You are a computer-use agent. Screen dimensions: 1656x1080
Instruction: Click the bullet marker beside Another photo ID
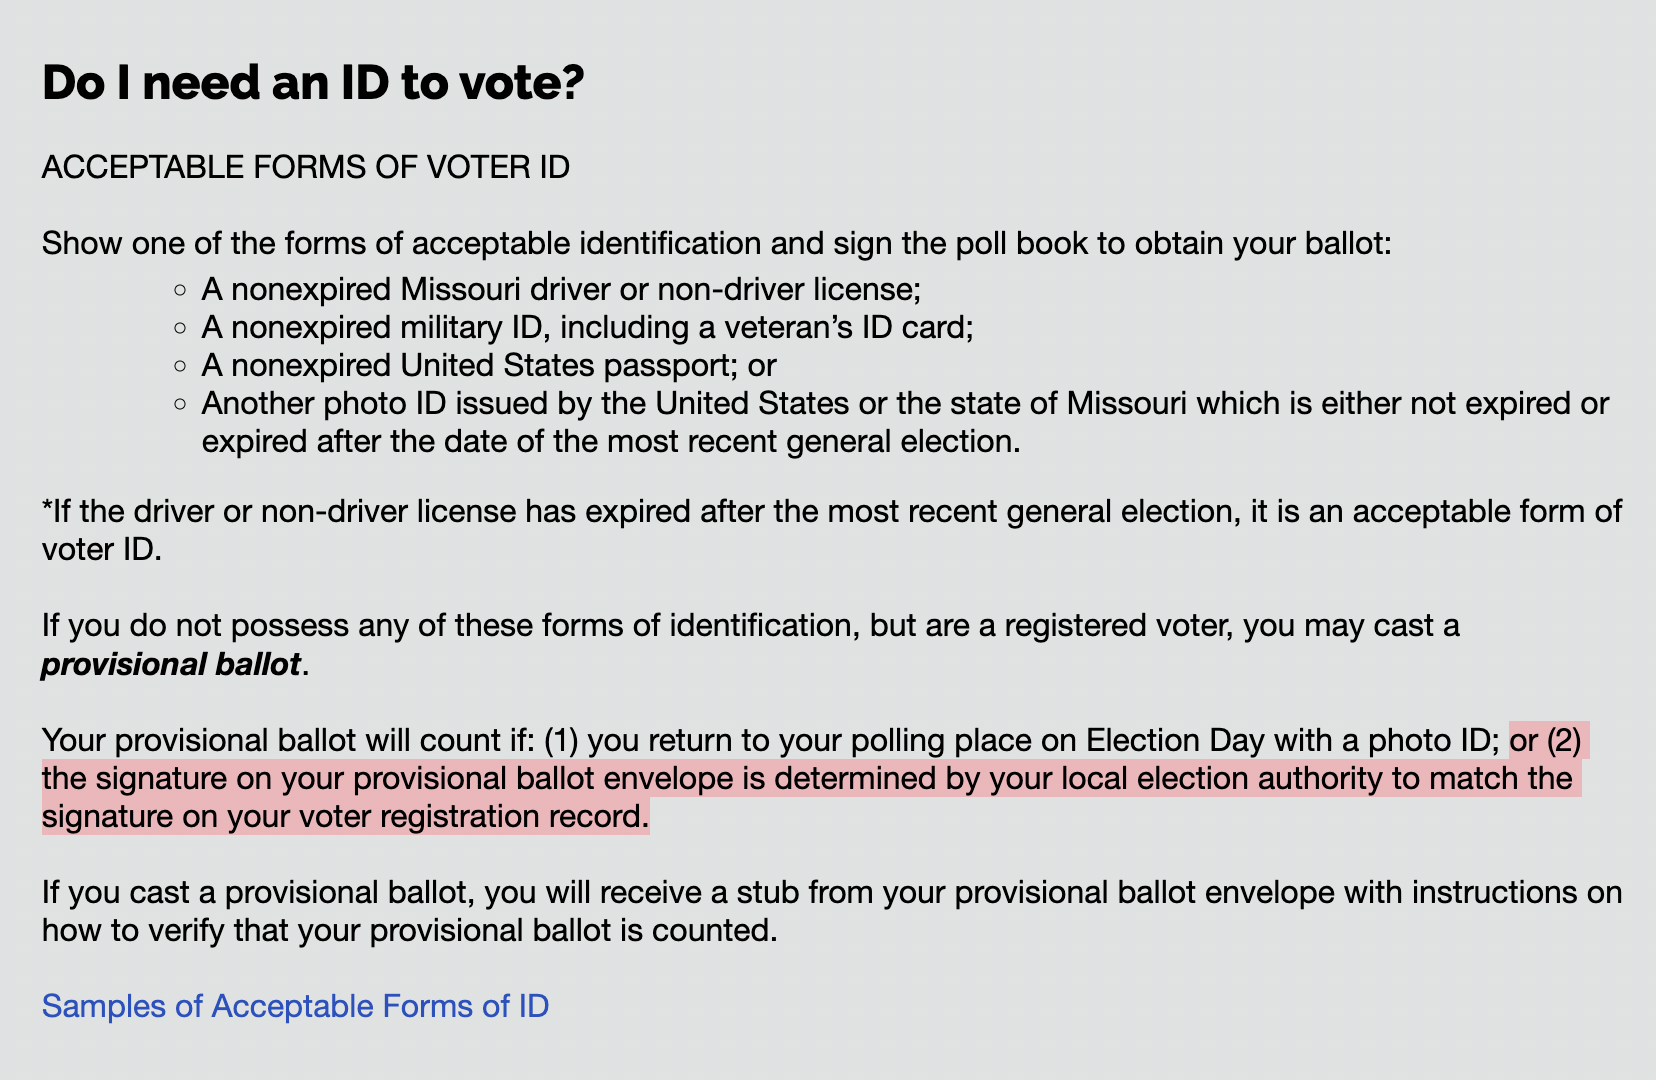coord(180,404)
